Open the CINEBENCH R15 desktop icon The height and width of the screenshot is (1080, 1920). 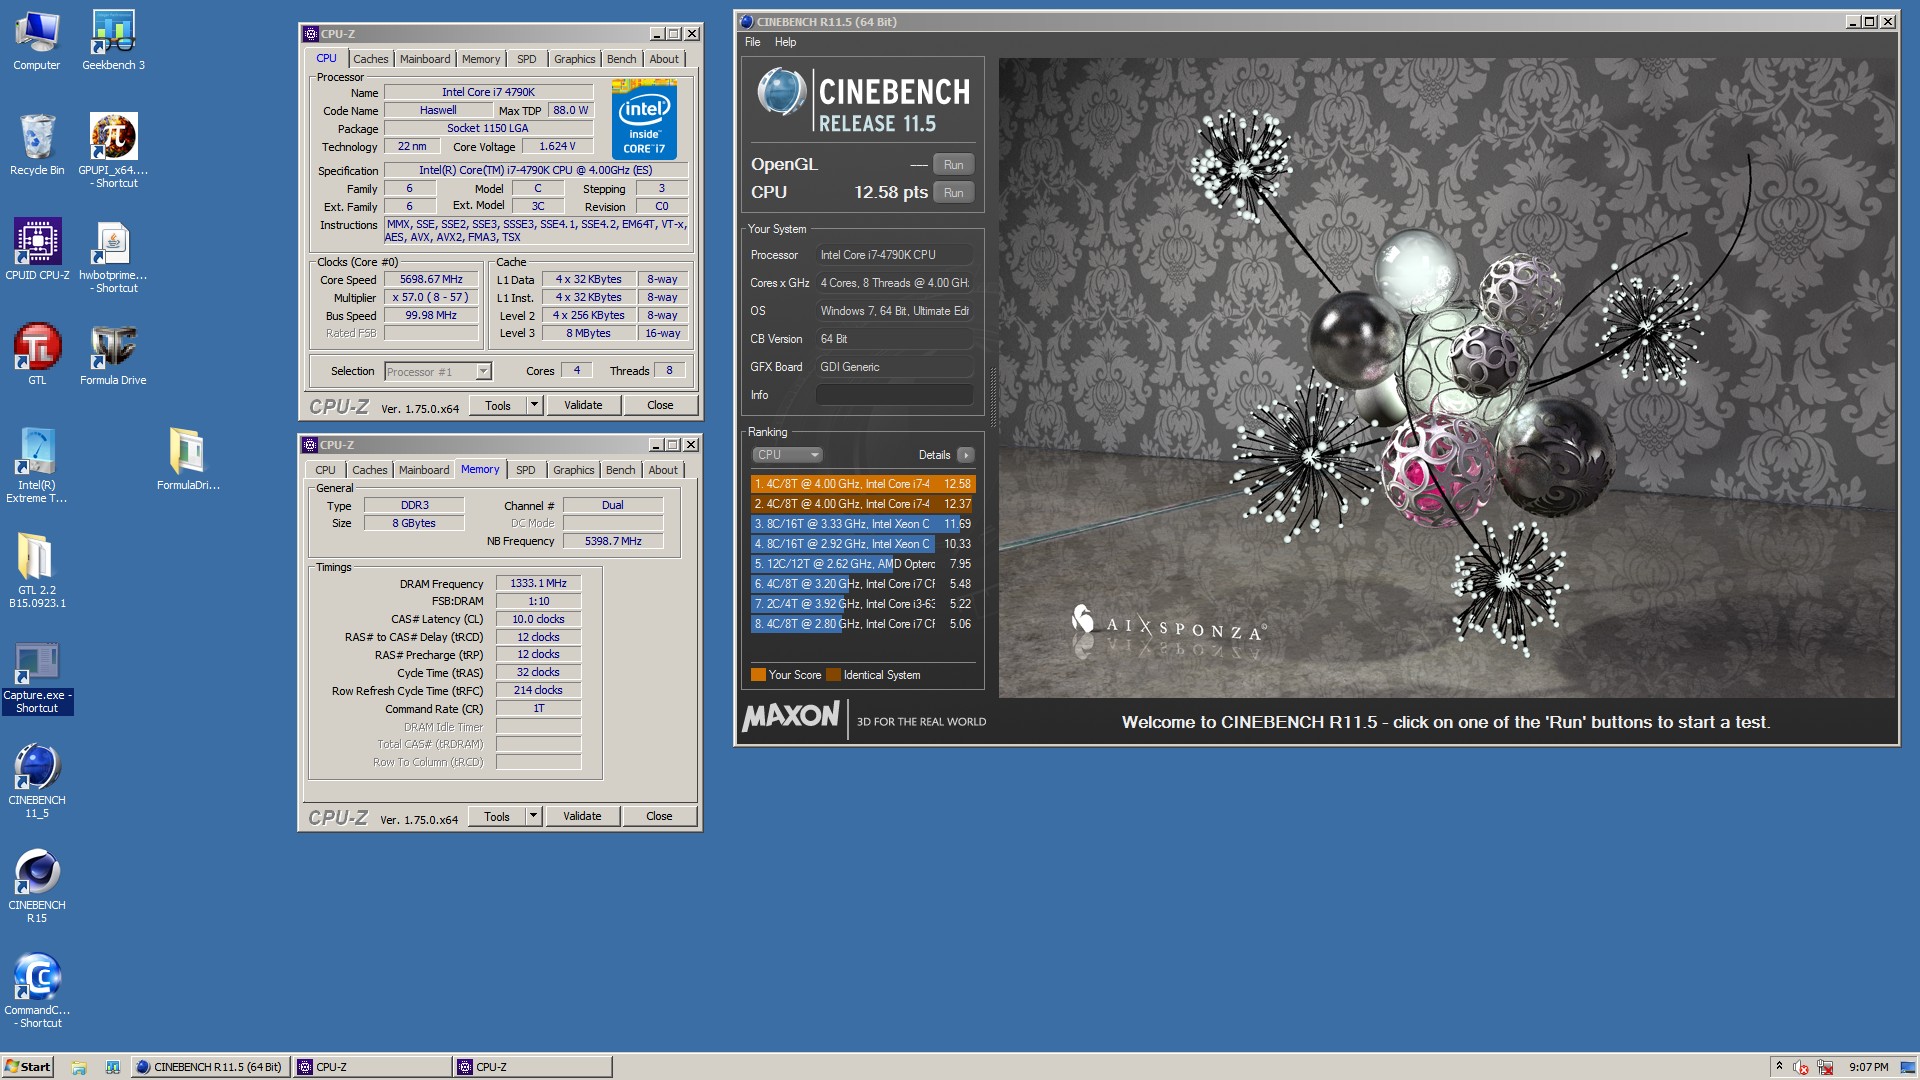(x=37, y=885)
